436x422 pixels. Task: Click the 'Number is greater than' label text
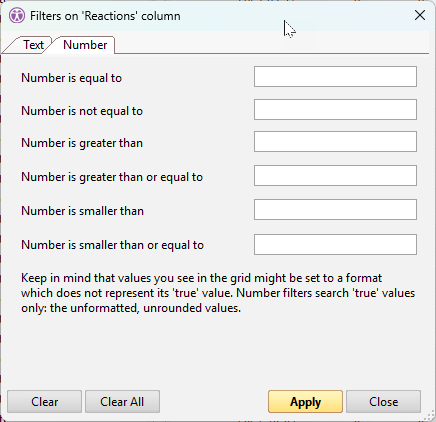pyautogui.click(x=82, y=143)
